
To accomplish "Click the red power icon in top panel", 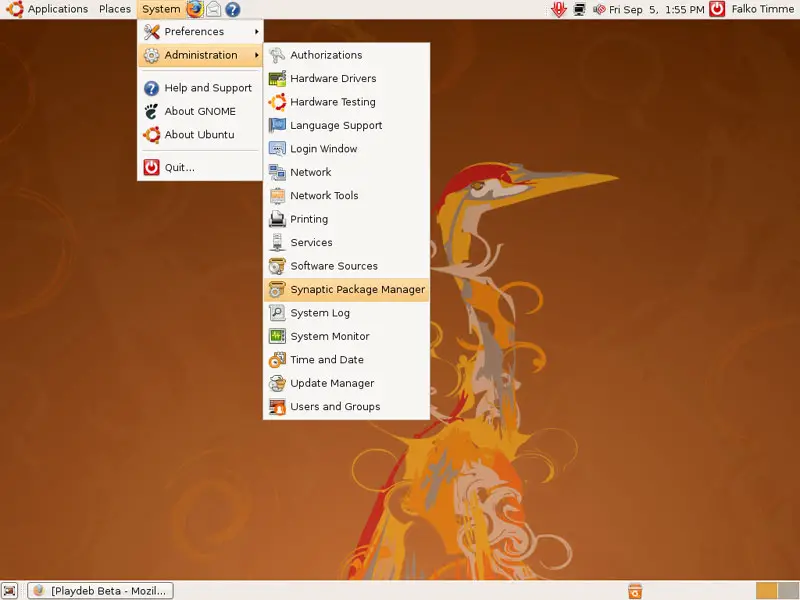I will (x=717, y=9).
